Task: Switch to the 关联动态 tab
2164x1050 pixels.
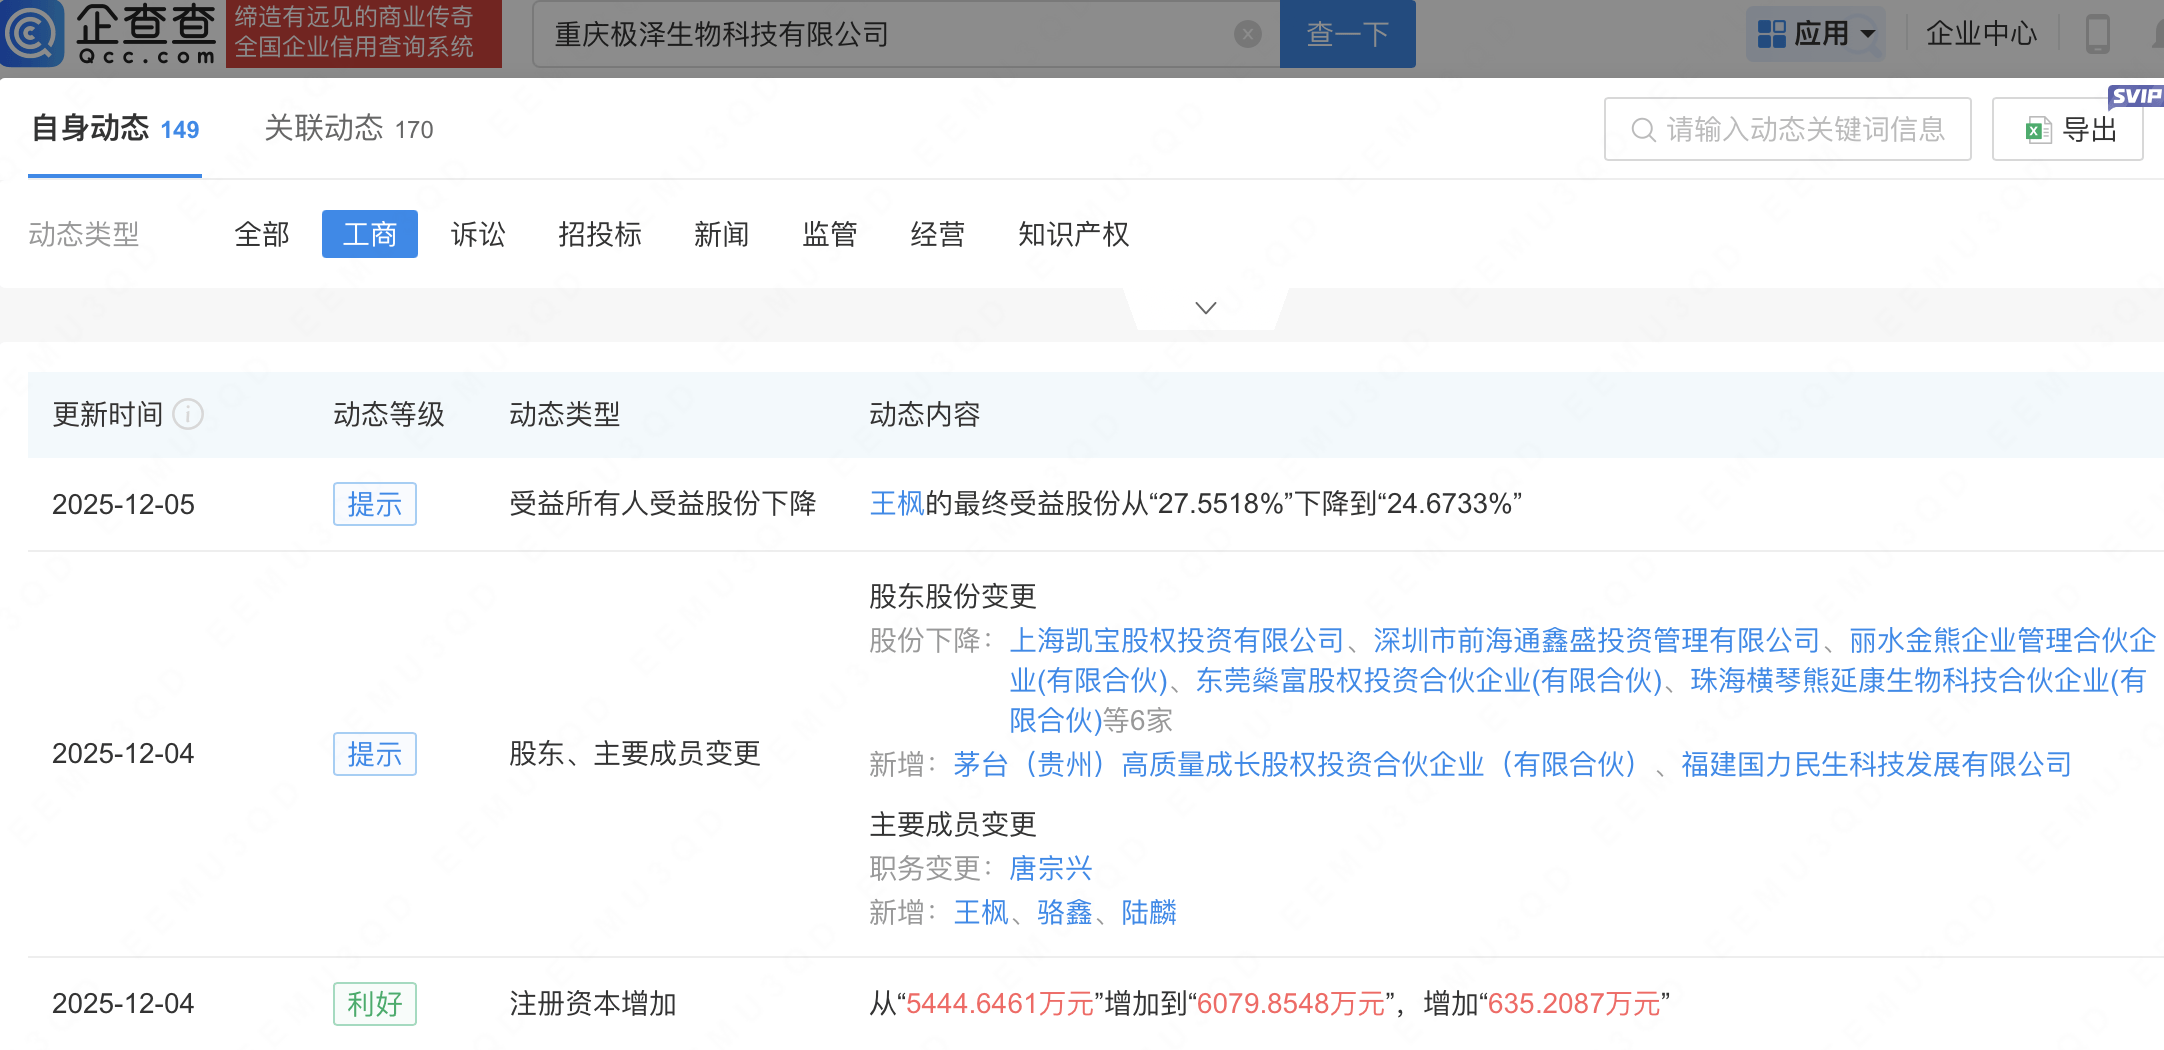Action: 348,129
